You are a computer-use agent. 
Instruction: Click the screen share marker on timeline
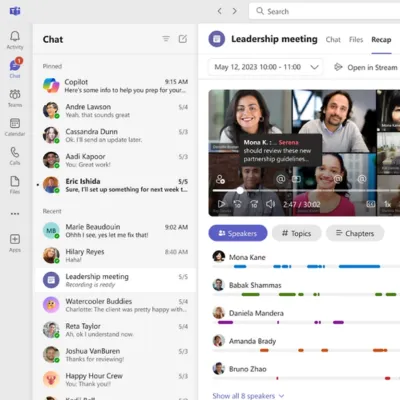point(296,179)
